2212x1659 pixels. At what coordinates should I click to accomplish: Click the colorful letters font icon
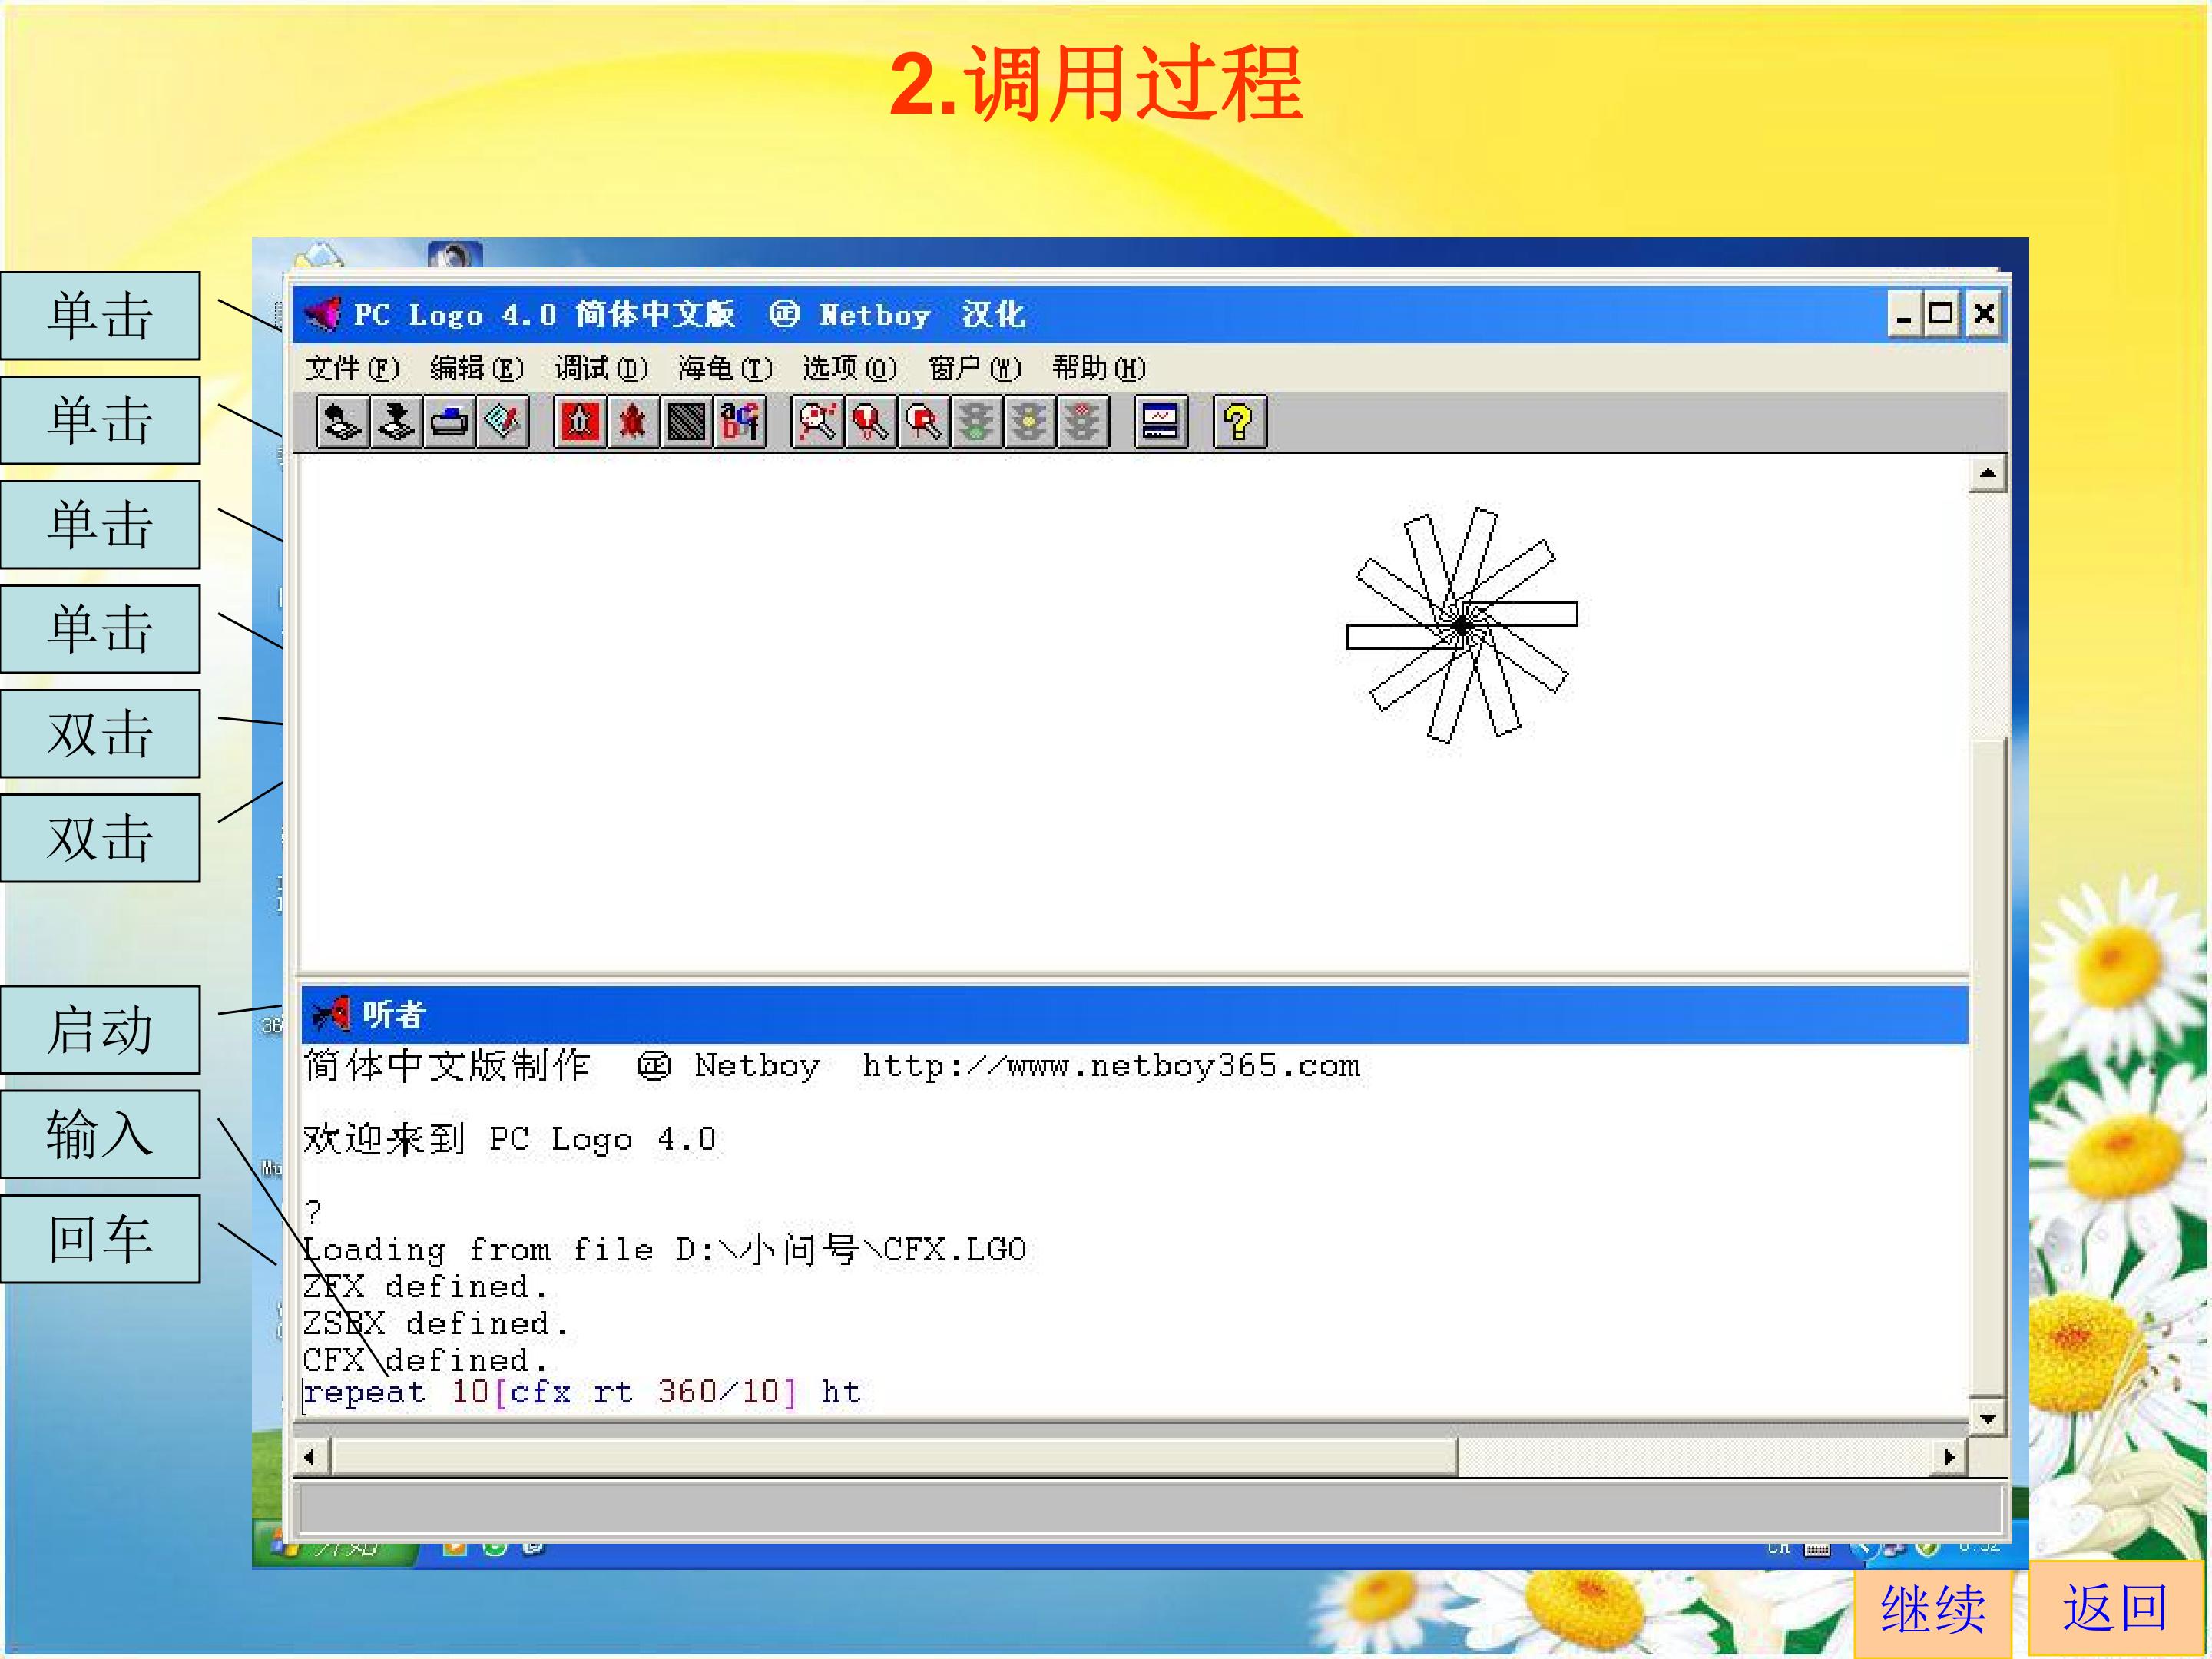click(x=740, y=422)
